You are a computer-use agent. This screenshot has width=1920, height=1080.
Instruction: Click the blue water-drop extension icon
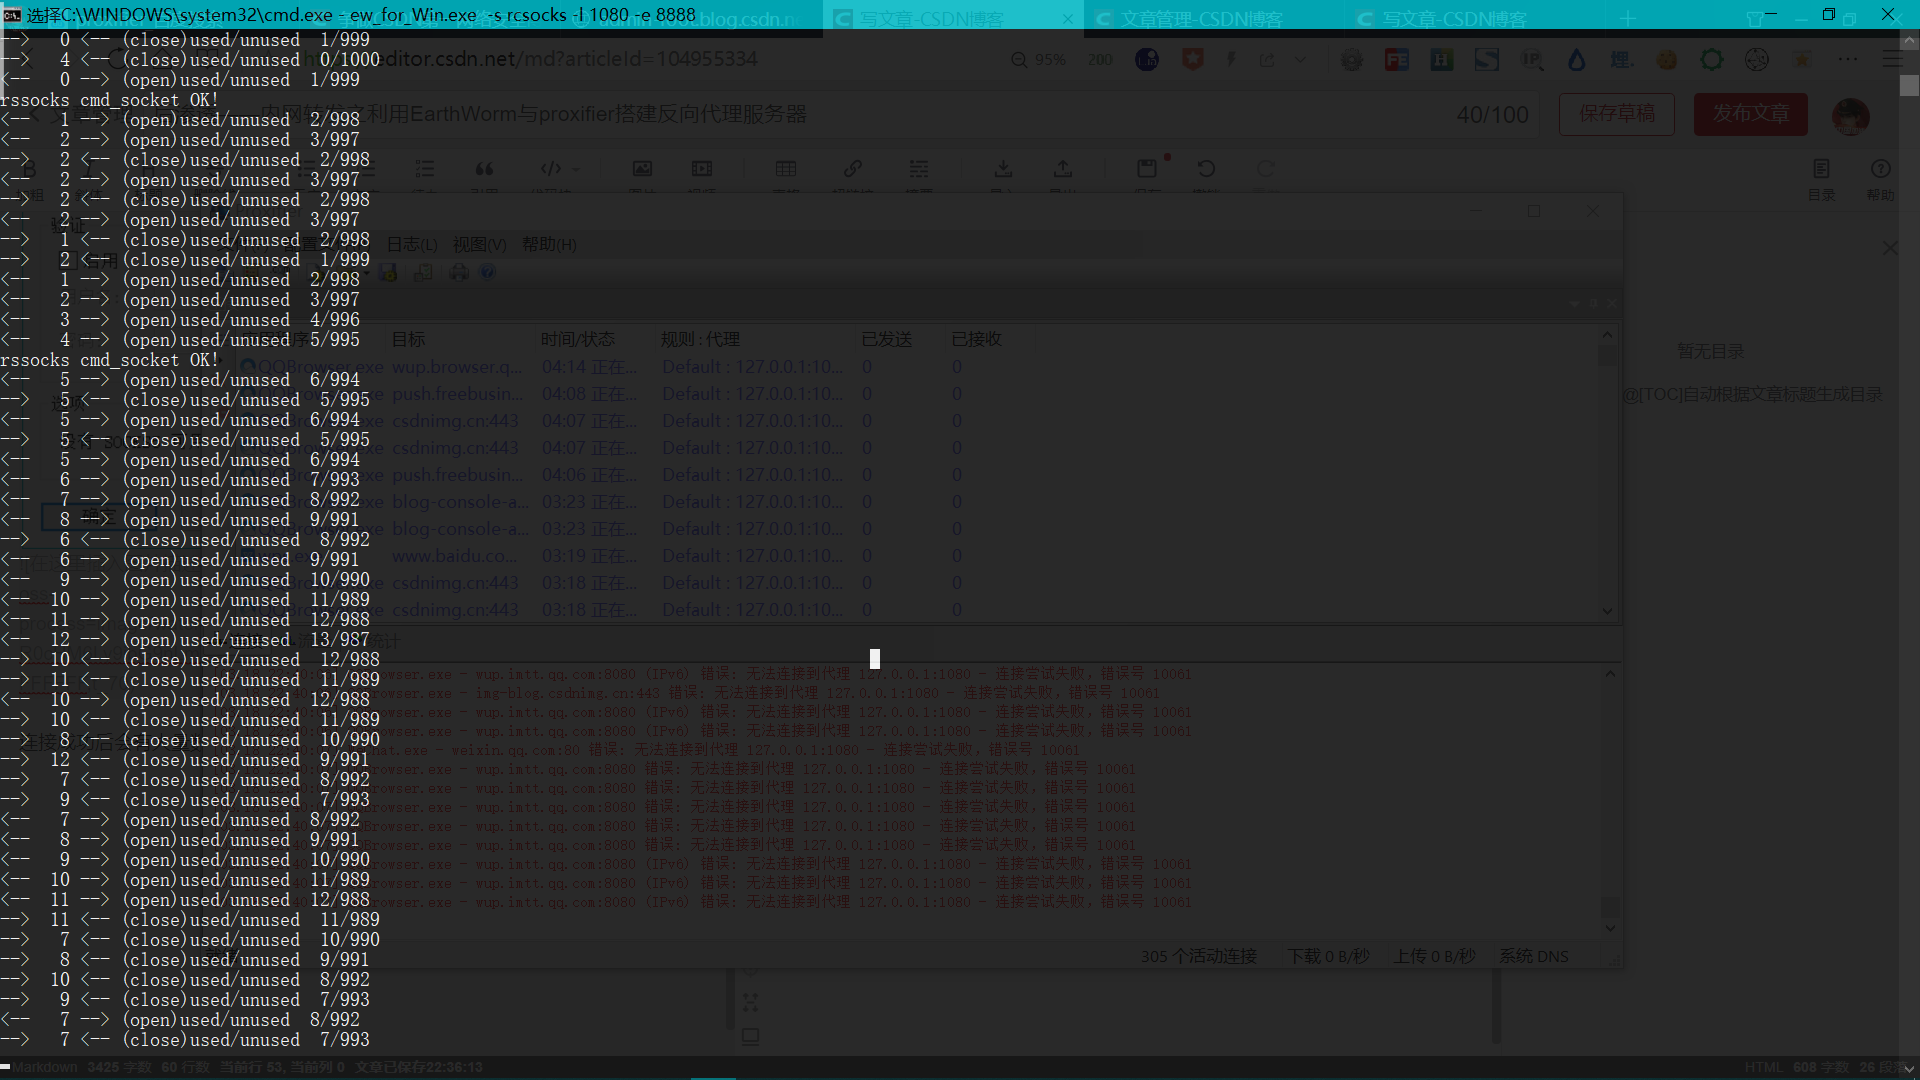pos(1577,60)
